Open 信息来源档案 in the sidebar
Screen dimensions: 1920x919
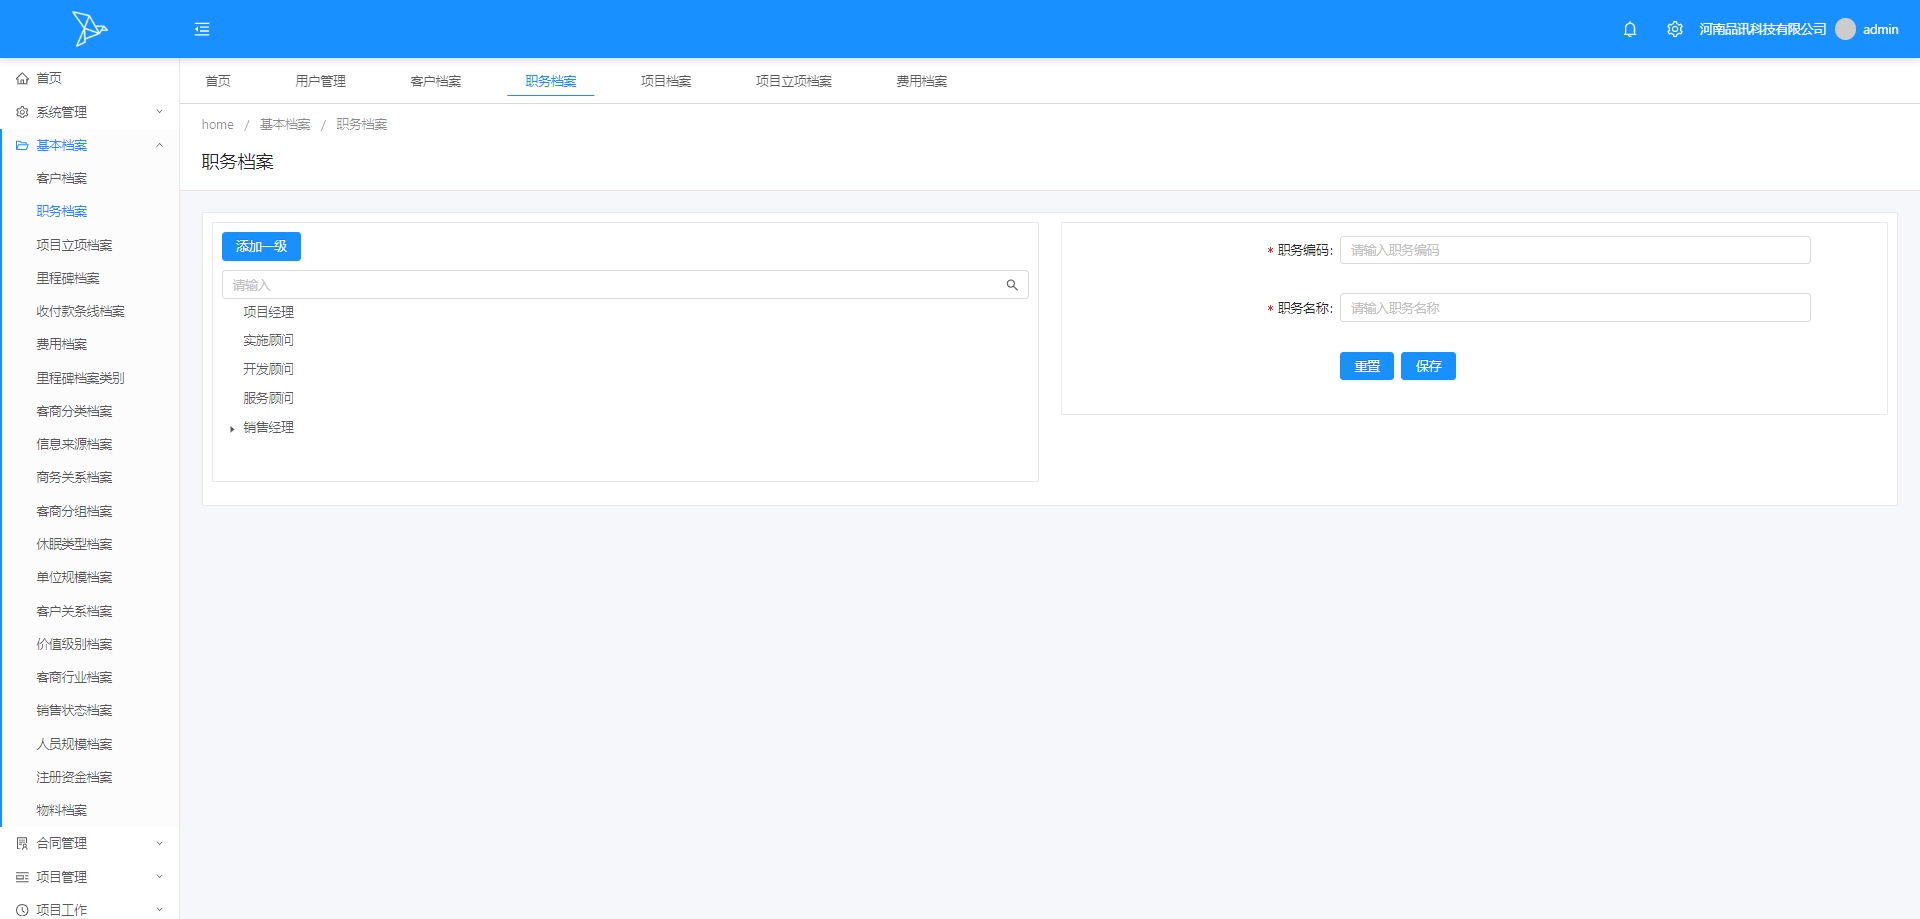[75, 444]
